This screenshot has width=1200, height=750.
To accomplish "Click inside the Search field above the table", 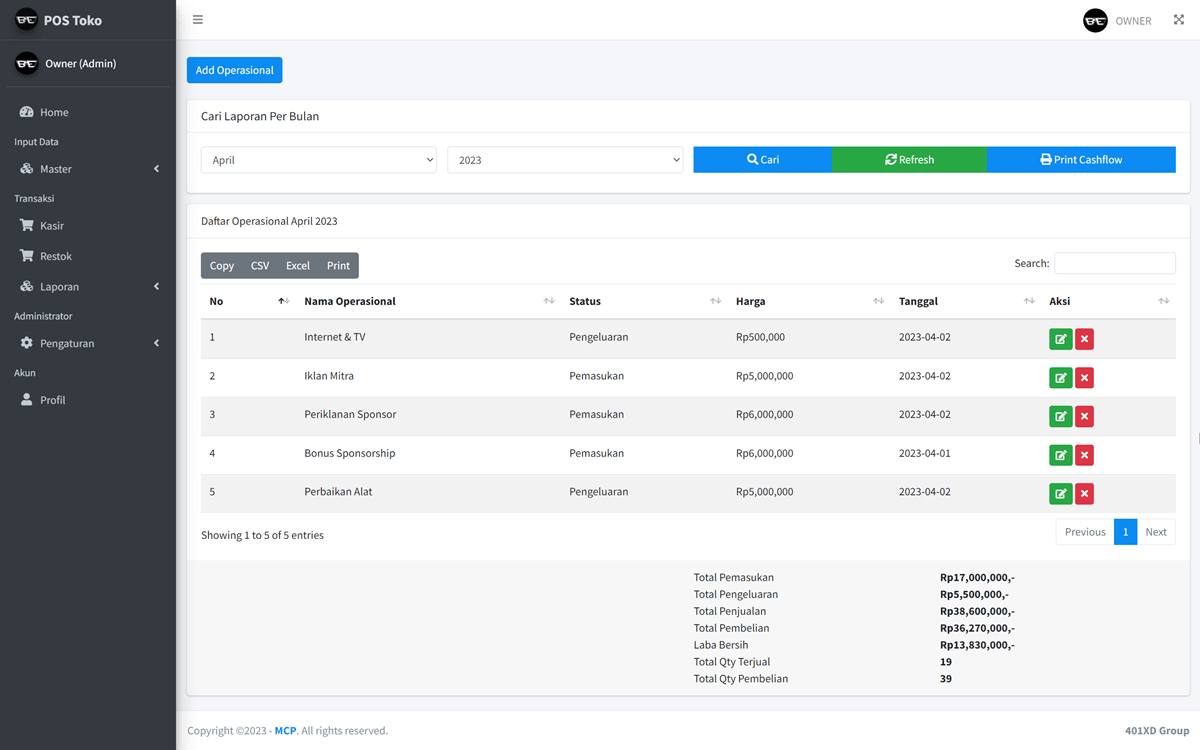I will (1114, 263).
